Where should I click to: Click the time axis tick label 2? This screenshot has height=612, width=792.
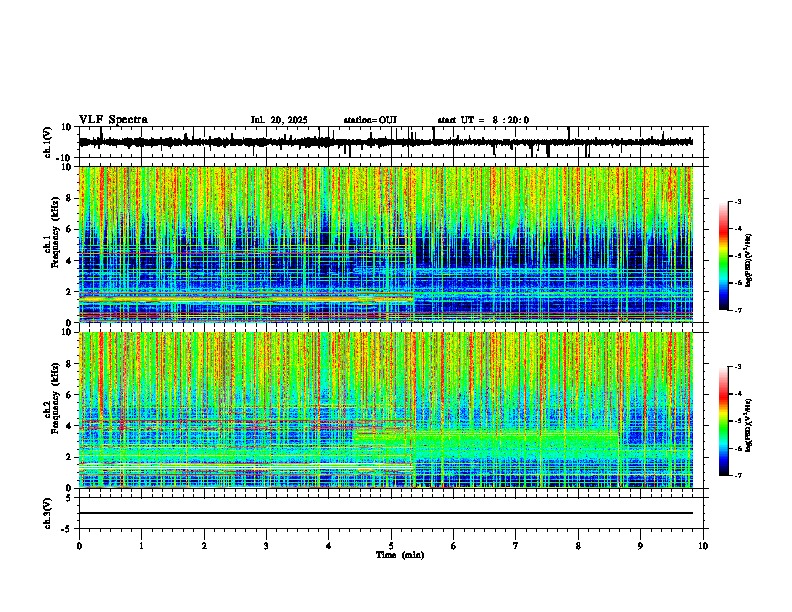tap(204, 546)
